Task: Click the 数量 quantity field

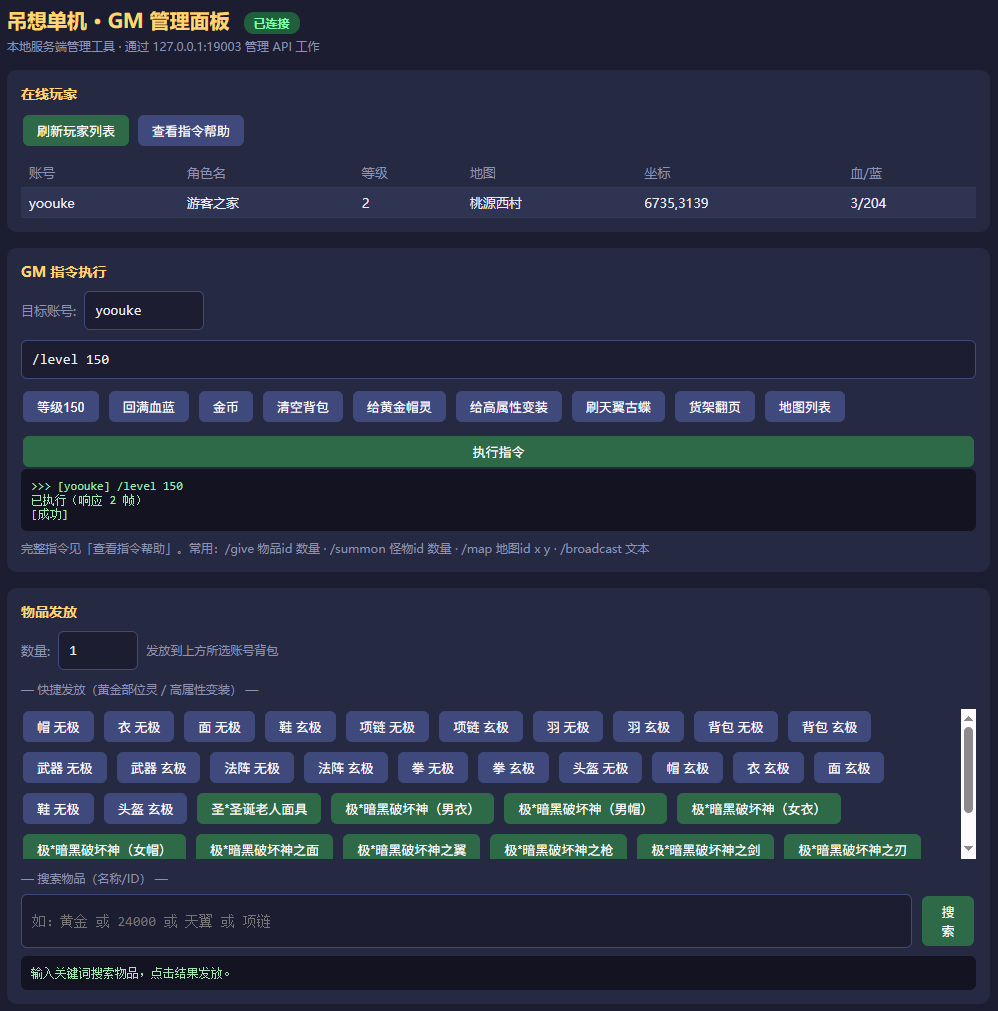Action: tap(98, 651)
